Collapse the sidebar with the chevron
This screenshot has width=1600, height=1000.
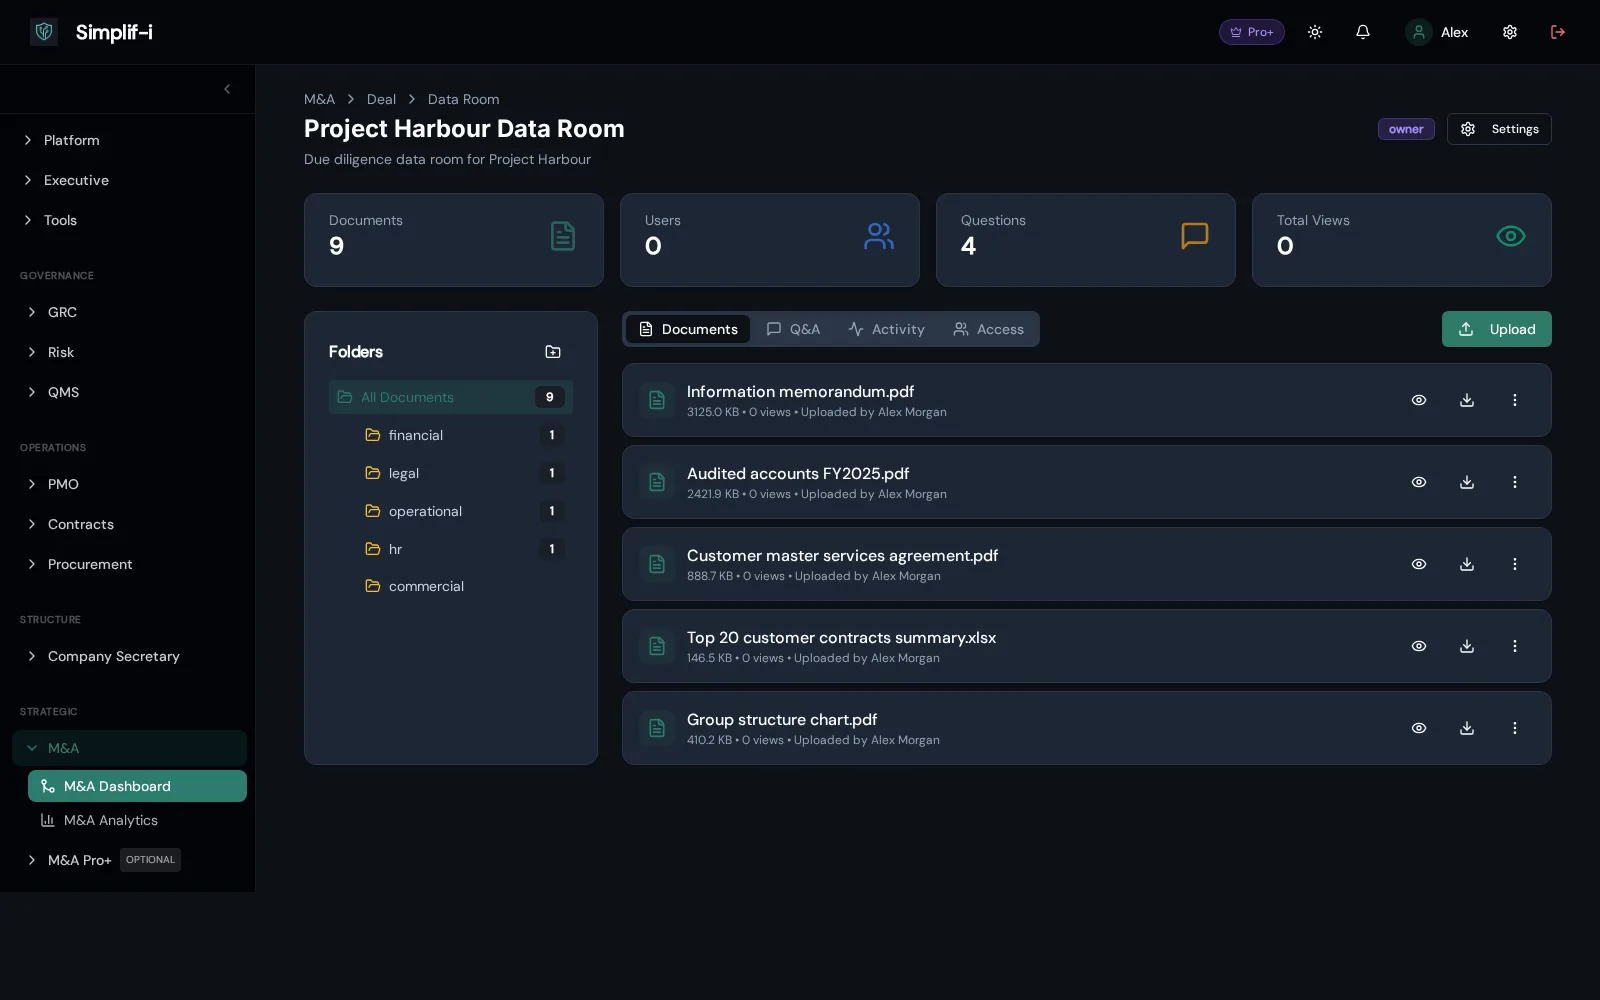pyautogui.click(x=227, y=89)
